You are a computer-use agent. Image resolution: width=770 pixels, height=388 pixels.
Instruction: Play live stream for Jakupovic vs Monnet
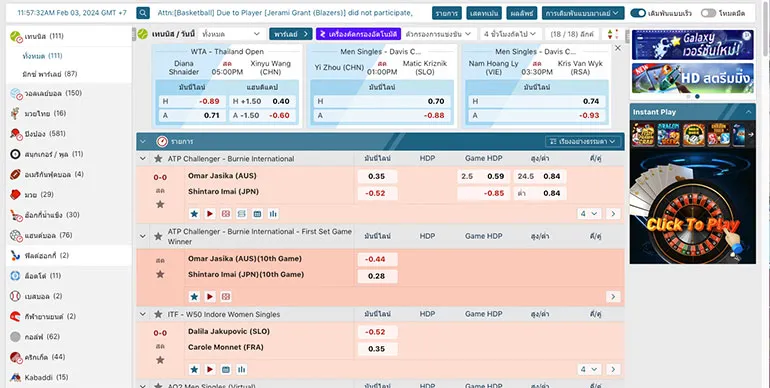tap(210, 369)
